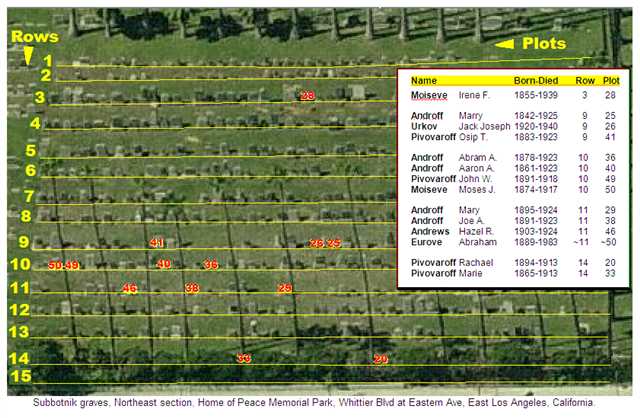Select "Jack Joseph" in the table
Viewport: 640px width, 418px height.
(484, 127)
